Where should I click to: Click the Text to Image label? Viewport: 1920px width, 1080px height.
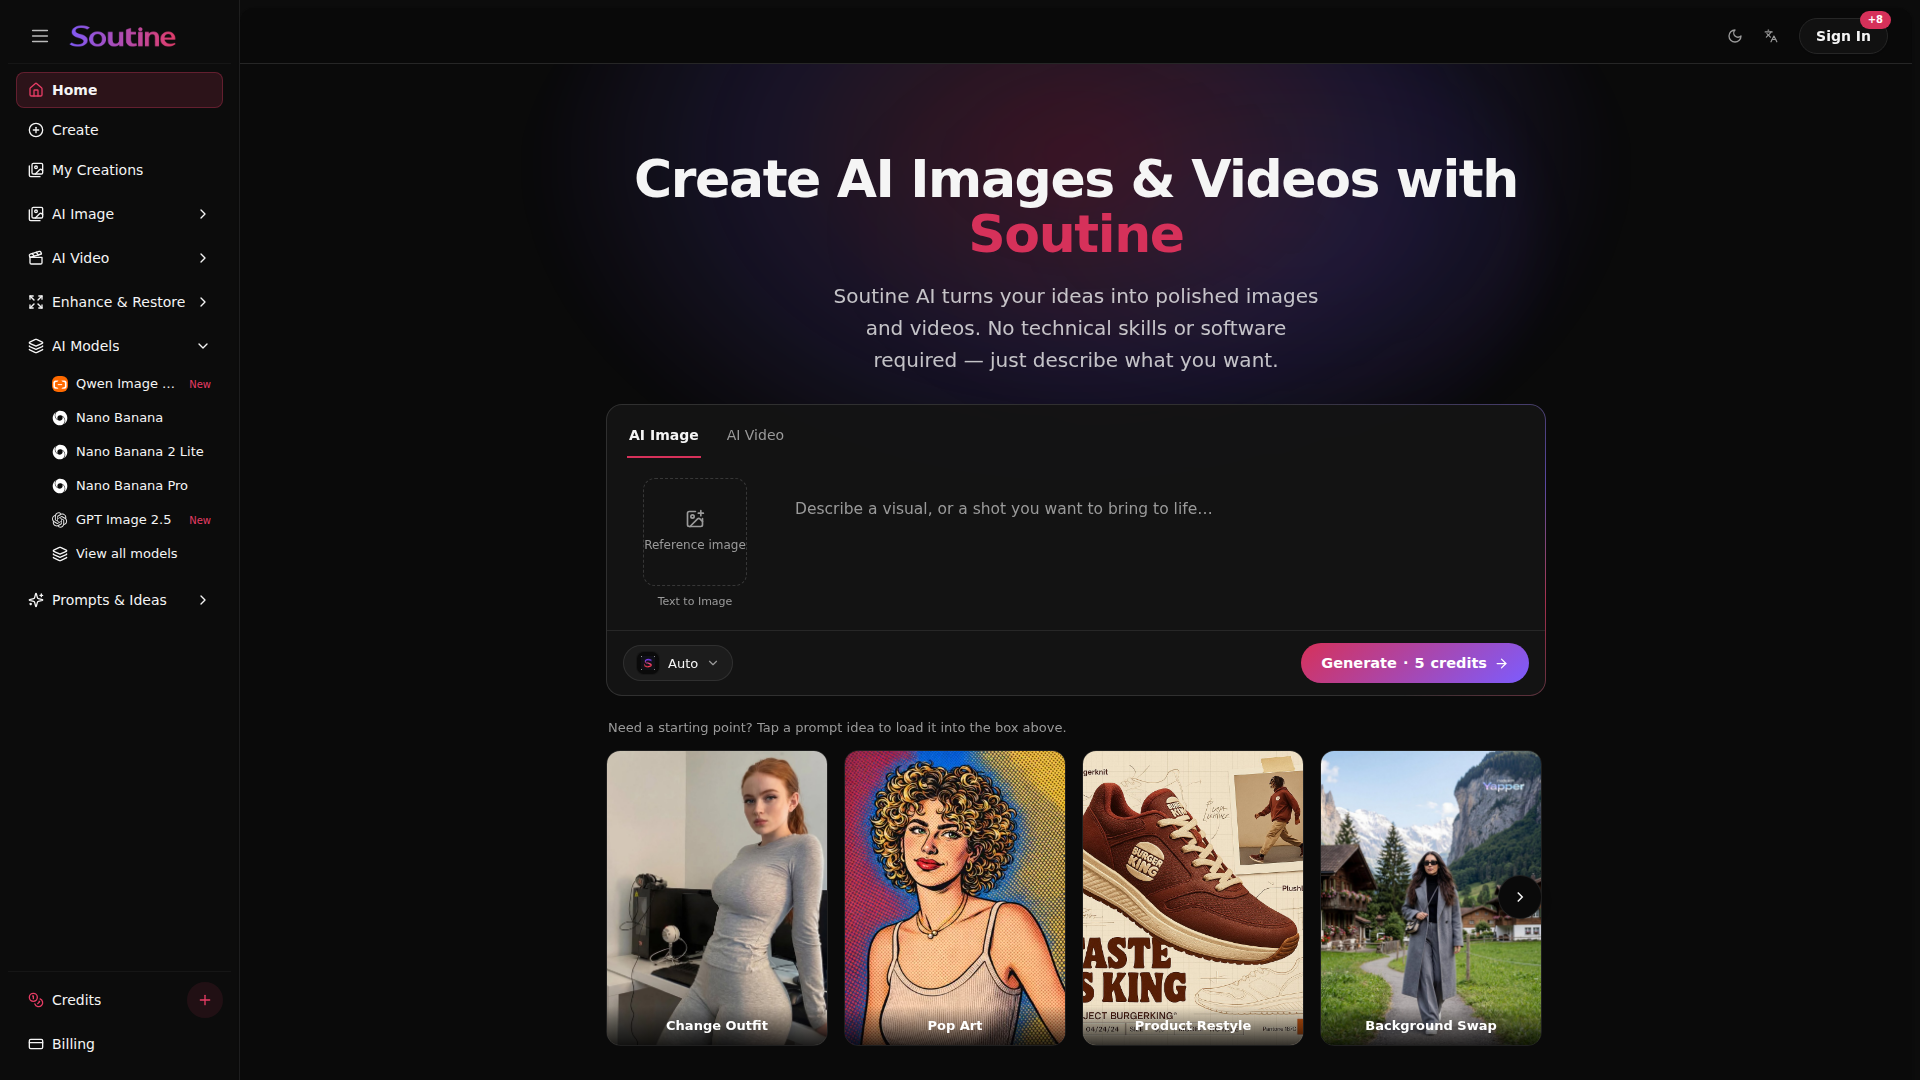point(695,601)
